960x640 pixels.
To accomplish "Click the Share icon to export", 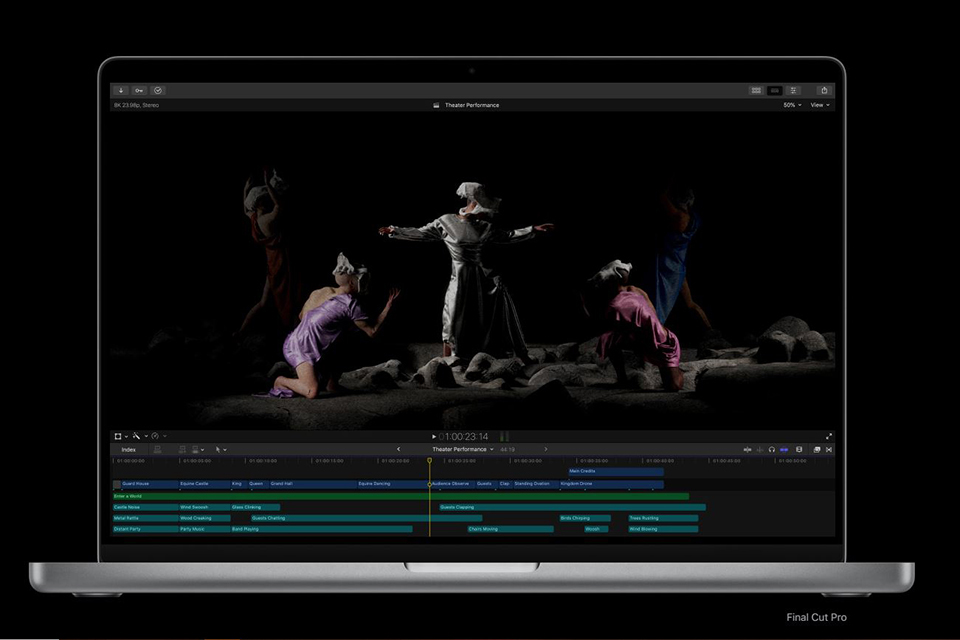I will tap(824, 90).
